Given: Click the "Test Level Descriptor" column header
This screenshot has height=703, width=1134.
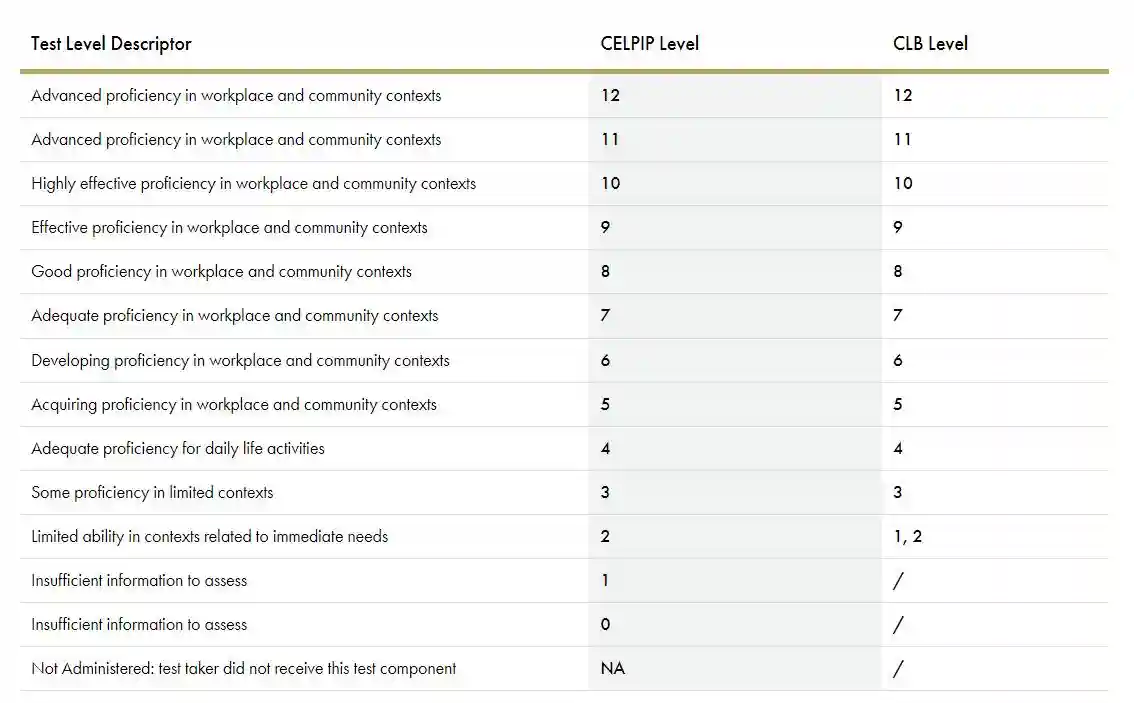Looking at the screenshot, I should [111, 44].
